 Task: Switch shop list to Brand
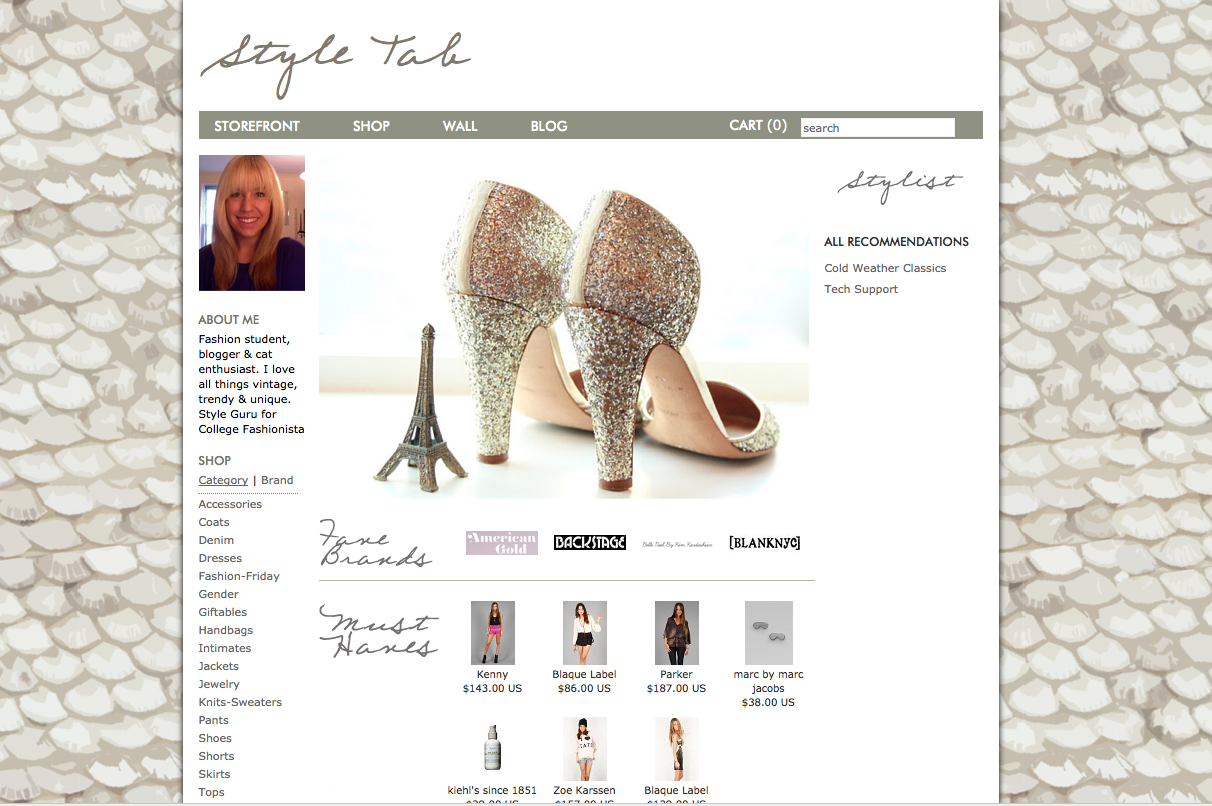click(x=277, y=480)
